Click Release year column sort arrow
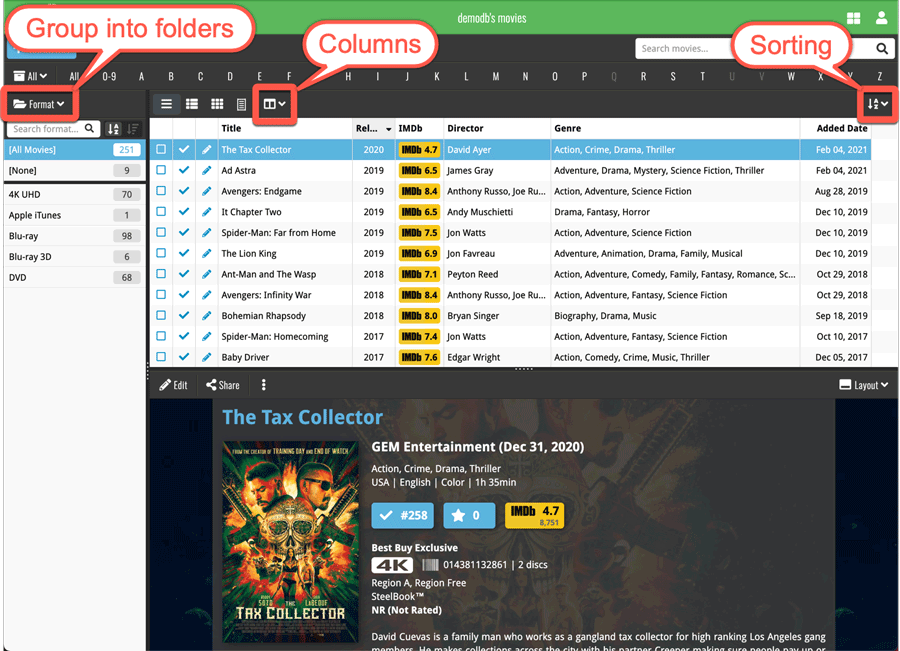This screenshot has height=651, width=900. (x=389, y=129)
